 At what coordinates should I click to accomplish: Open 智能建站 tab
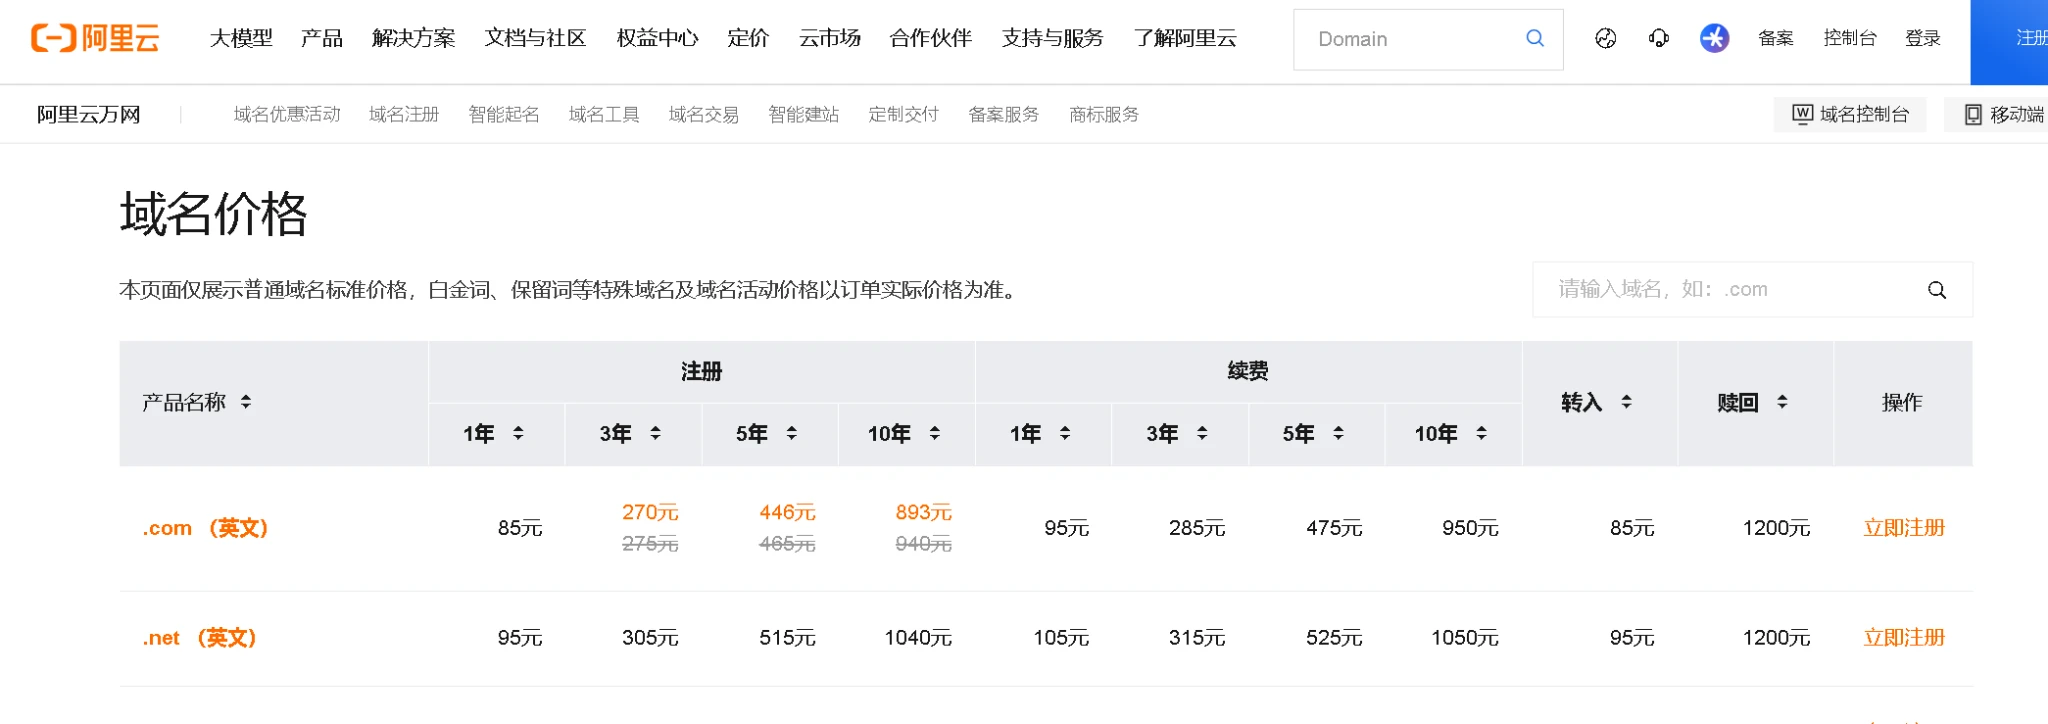[804, 115]
